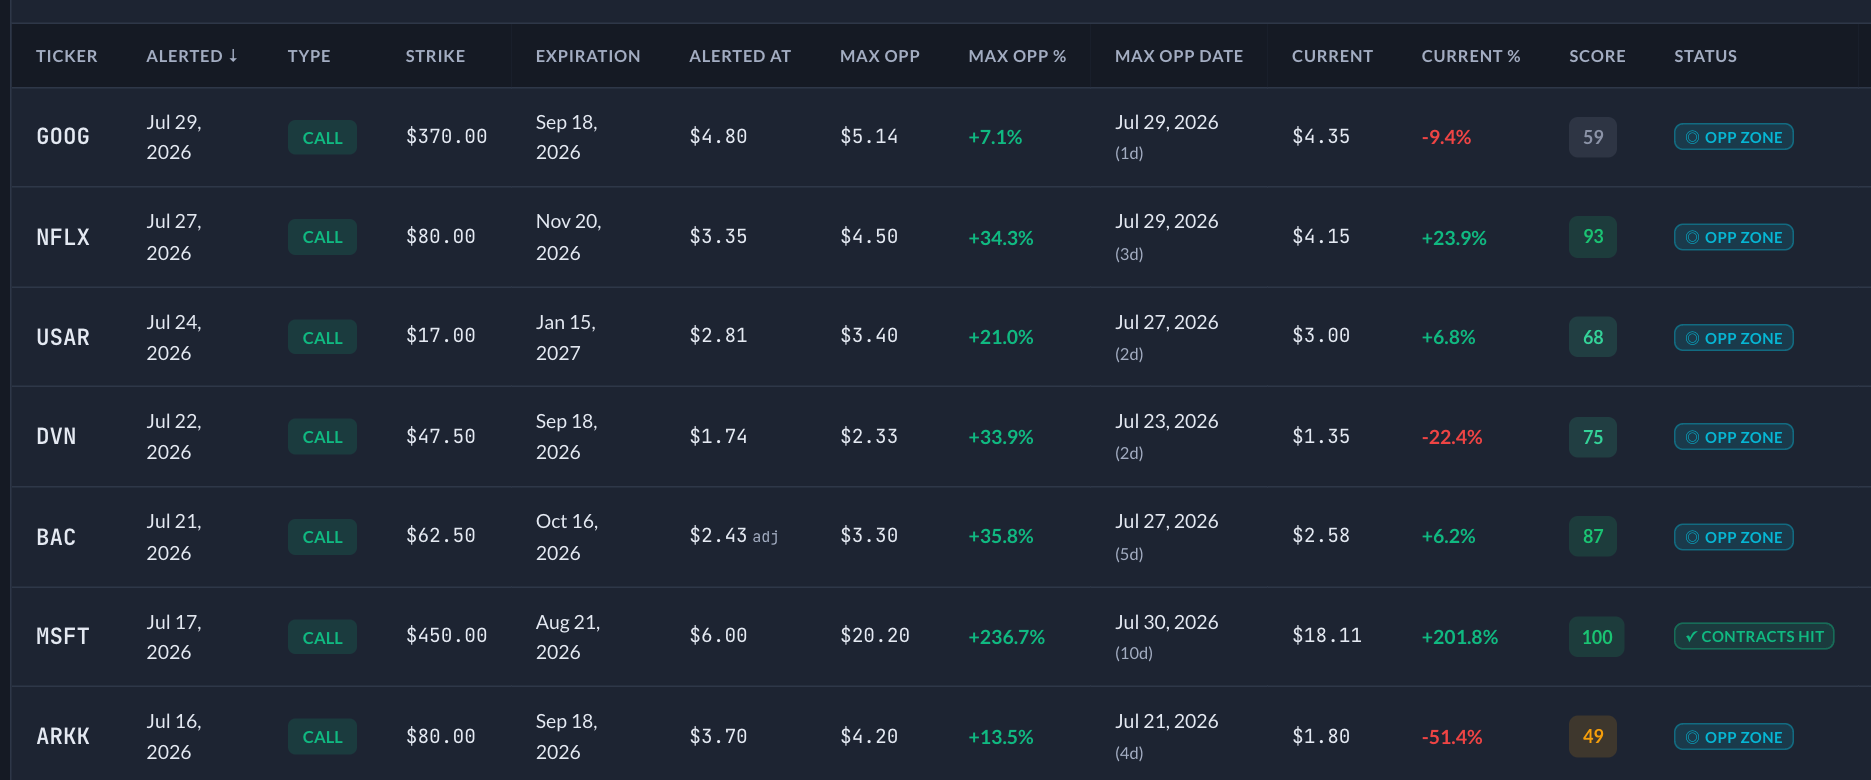Click the $450.00 strike price
The image size is (1871, 780).
click(446, 636)
